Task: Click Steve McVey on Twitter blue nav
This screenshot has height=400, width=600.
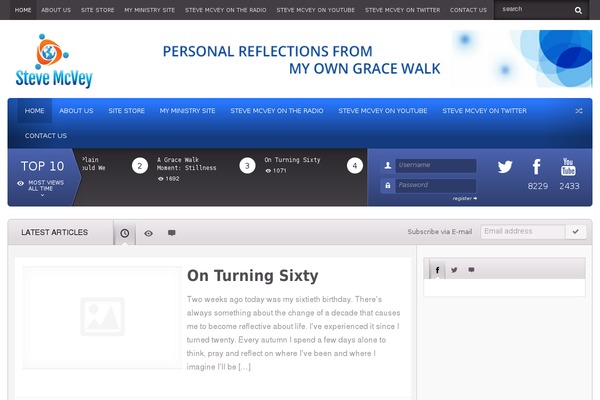Action: (x=484, y=111)
